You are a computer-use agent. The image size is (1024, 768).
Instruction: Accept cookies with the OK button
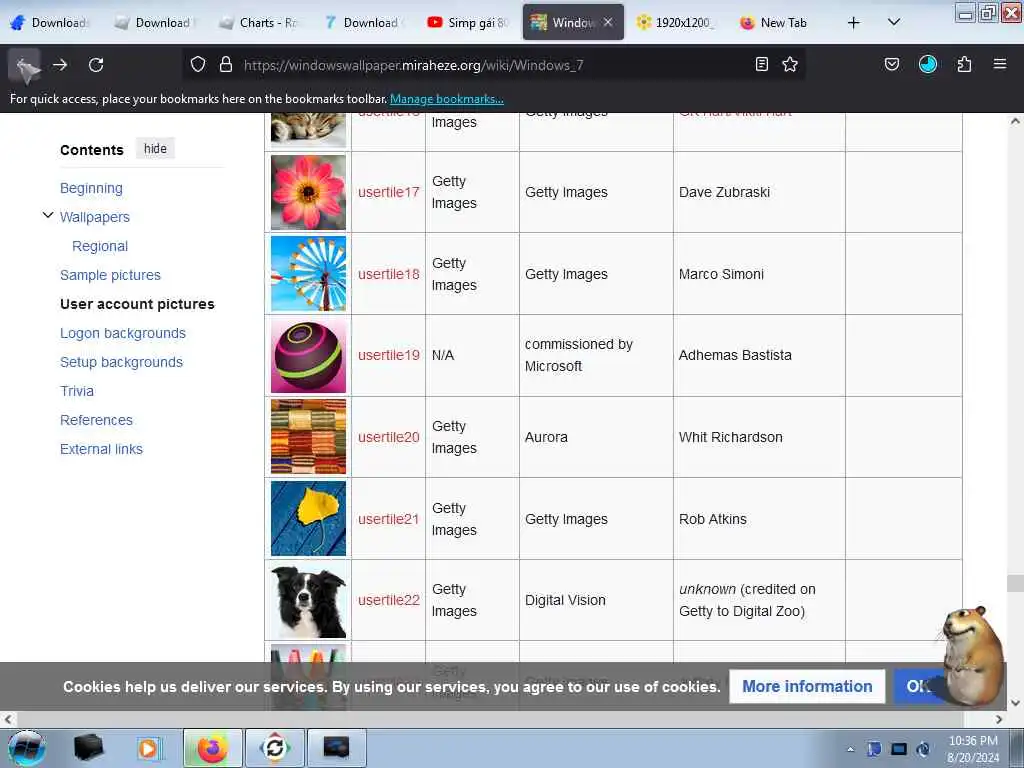(x=918, y=686)
